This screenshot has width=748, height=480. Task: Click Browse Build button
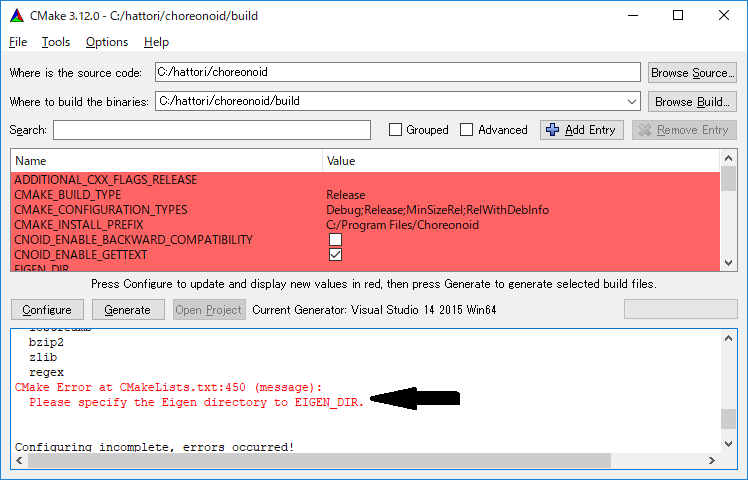pyautogui.click(x=692, y=101)
